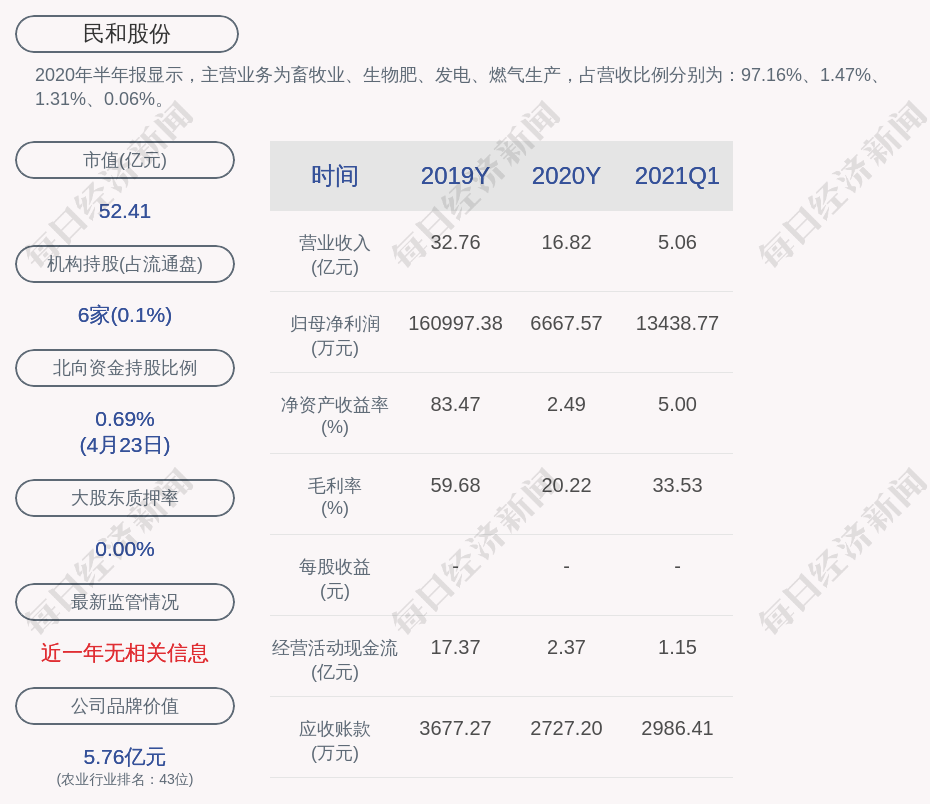Select the 公司品牌价值 label pill

pyautogui.click(x=125, y=706)
